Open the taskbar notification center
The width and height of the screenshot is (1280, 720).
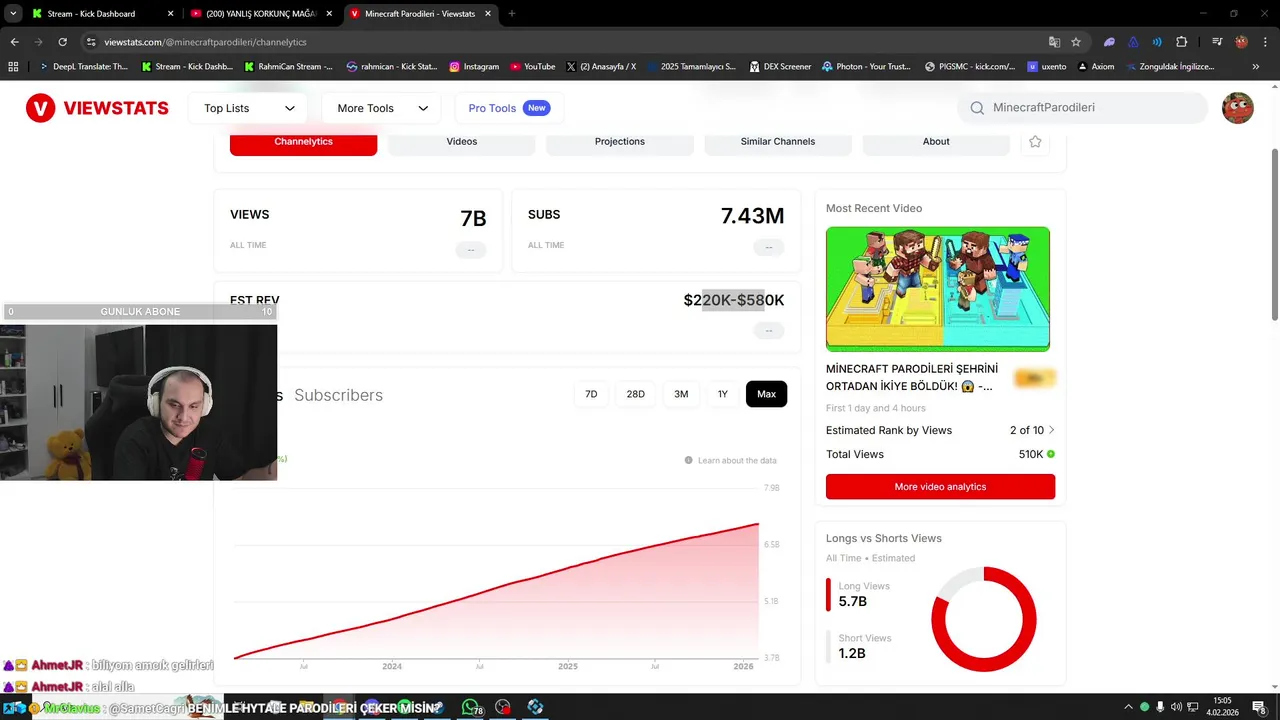click(1259, 707)
